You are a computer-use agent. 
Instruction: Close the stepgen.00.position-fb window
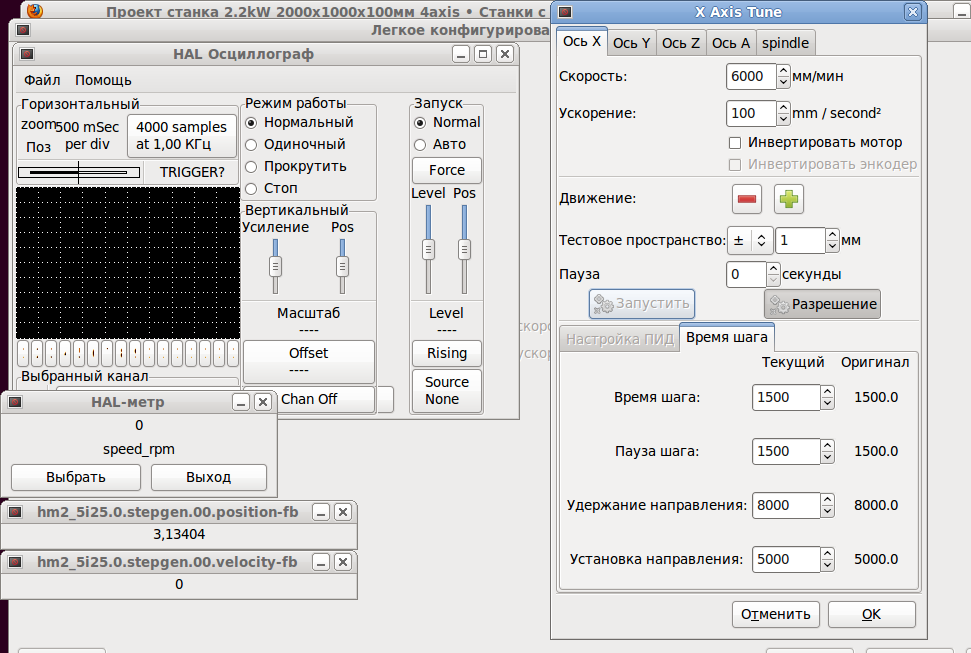tap(343, 512)
